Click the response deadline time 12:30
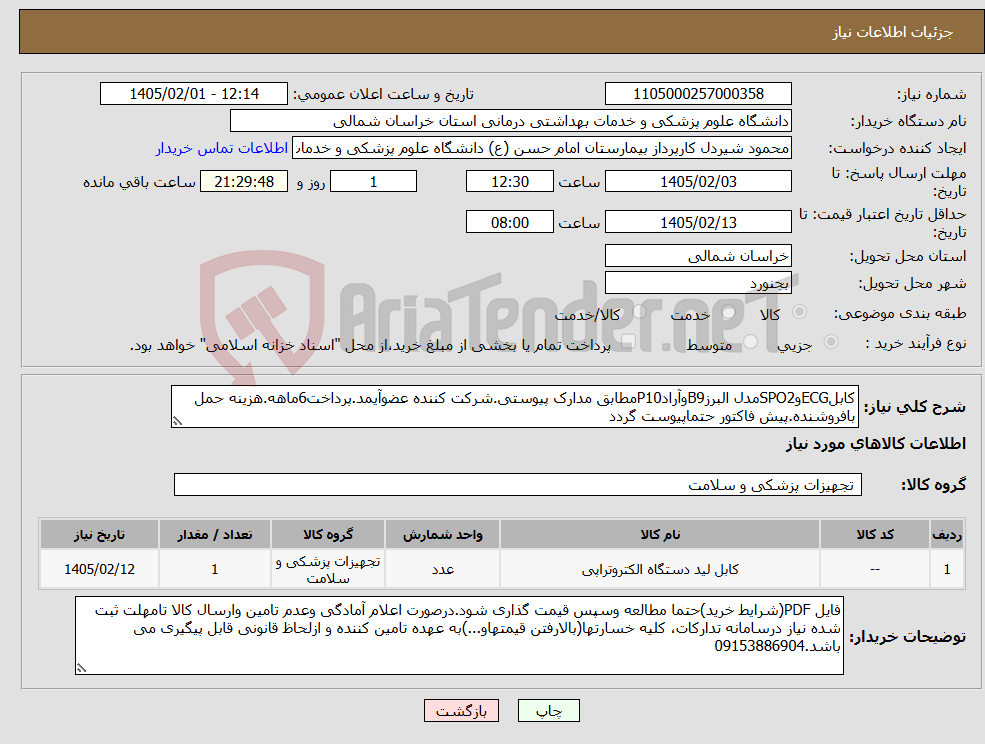This screenshot has width=985, height=744. pos(509,182)
